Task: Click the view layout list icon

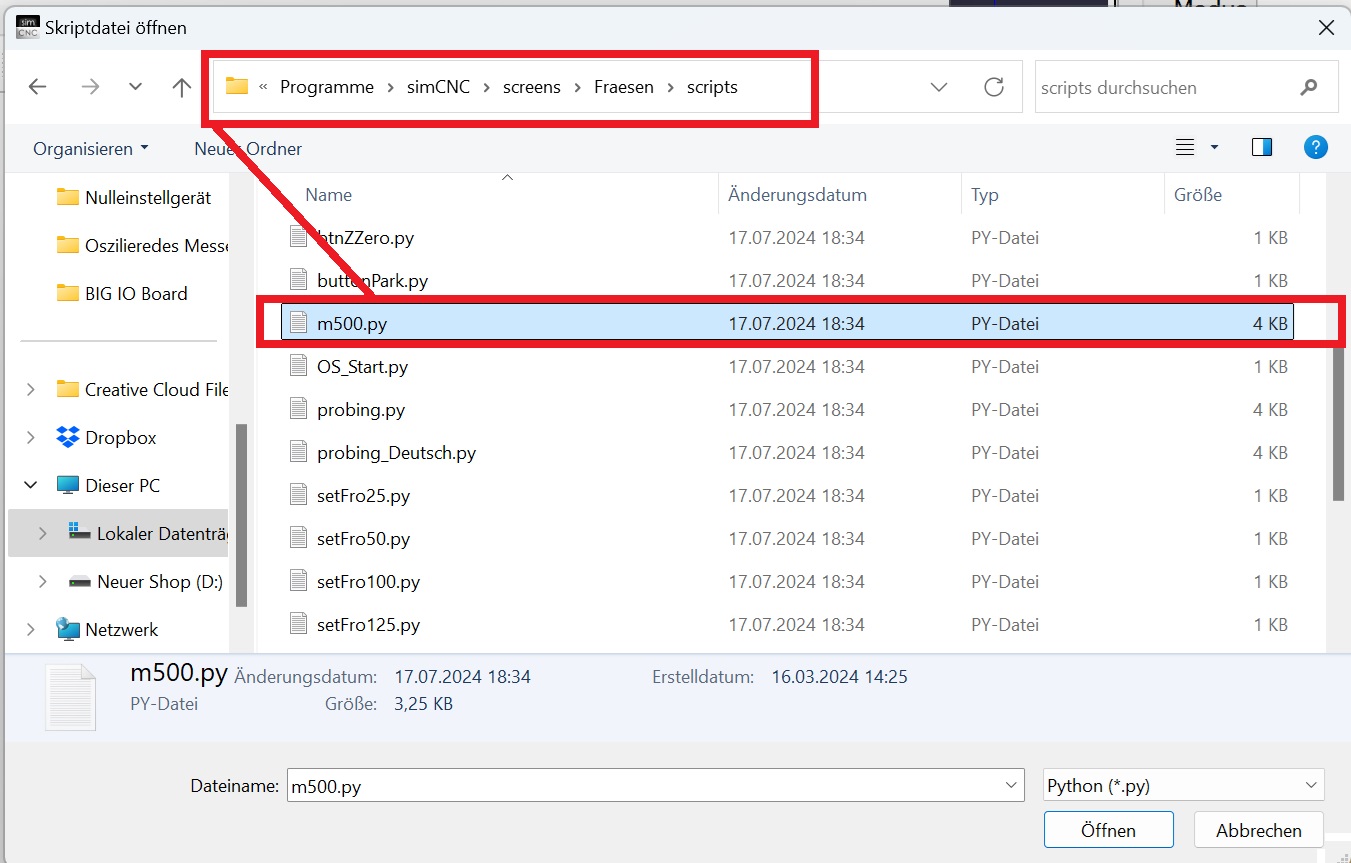Action: [1185, 148]
